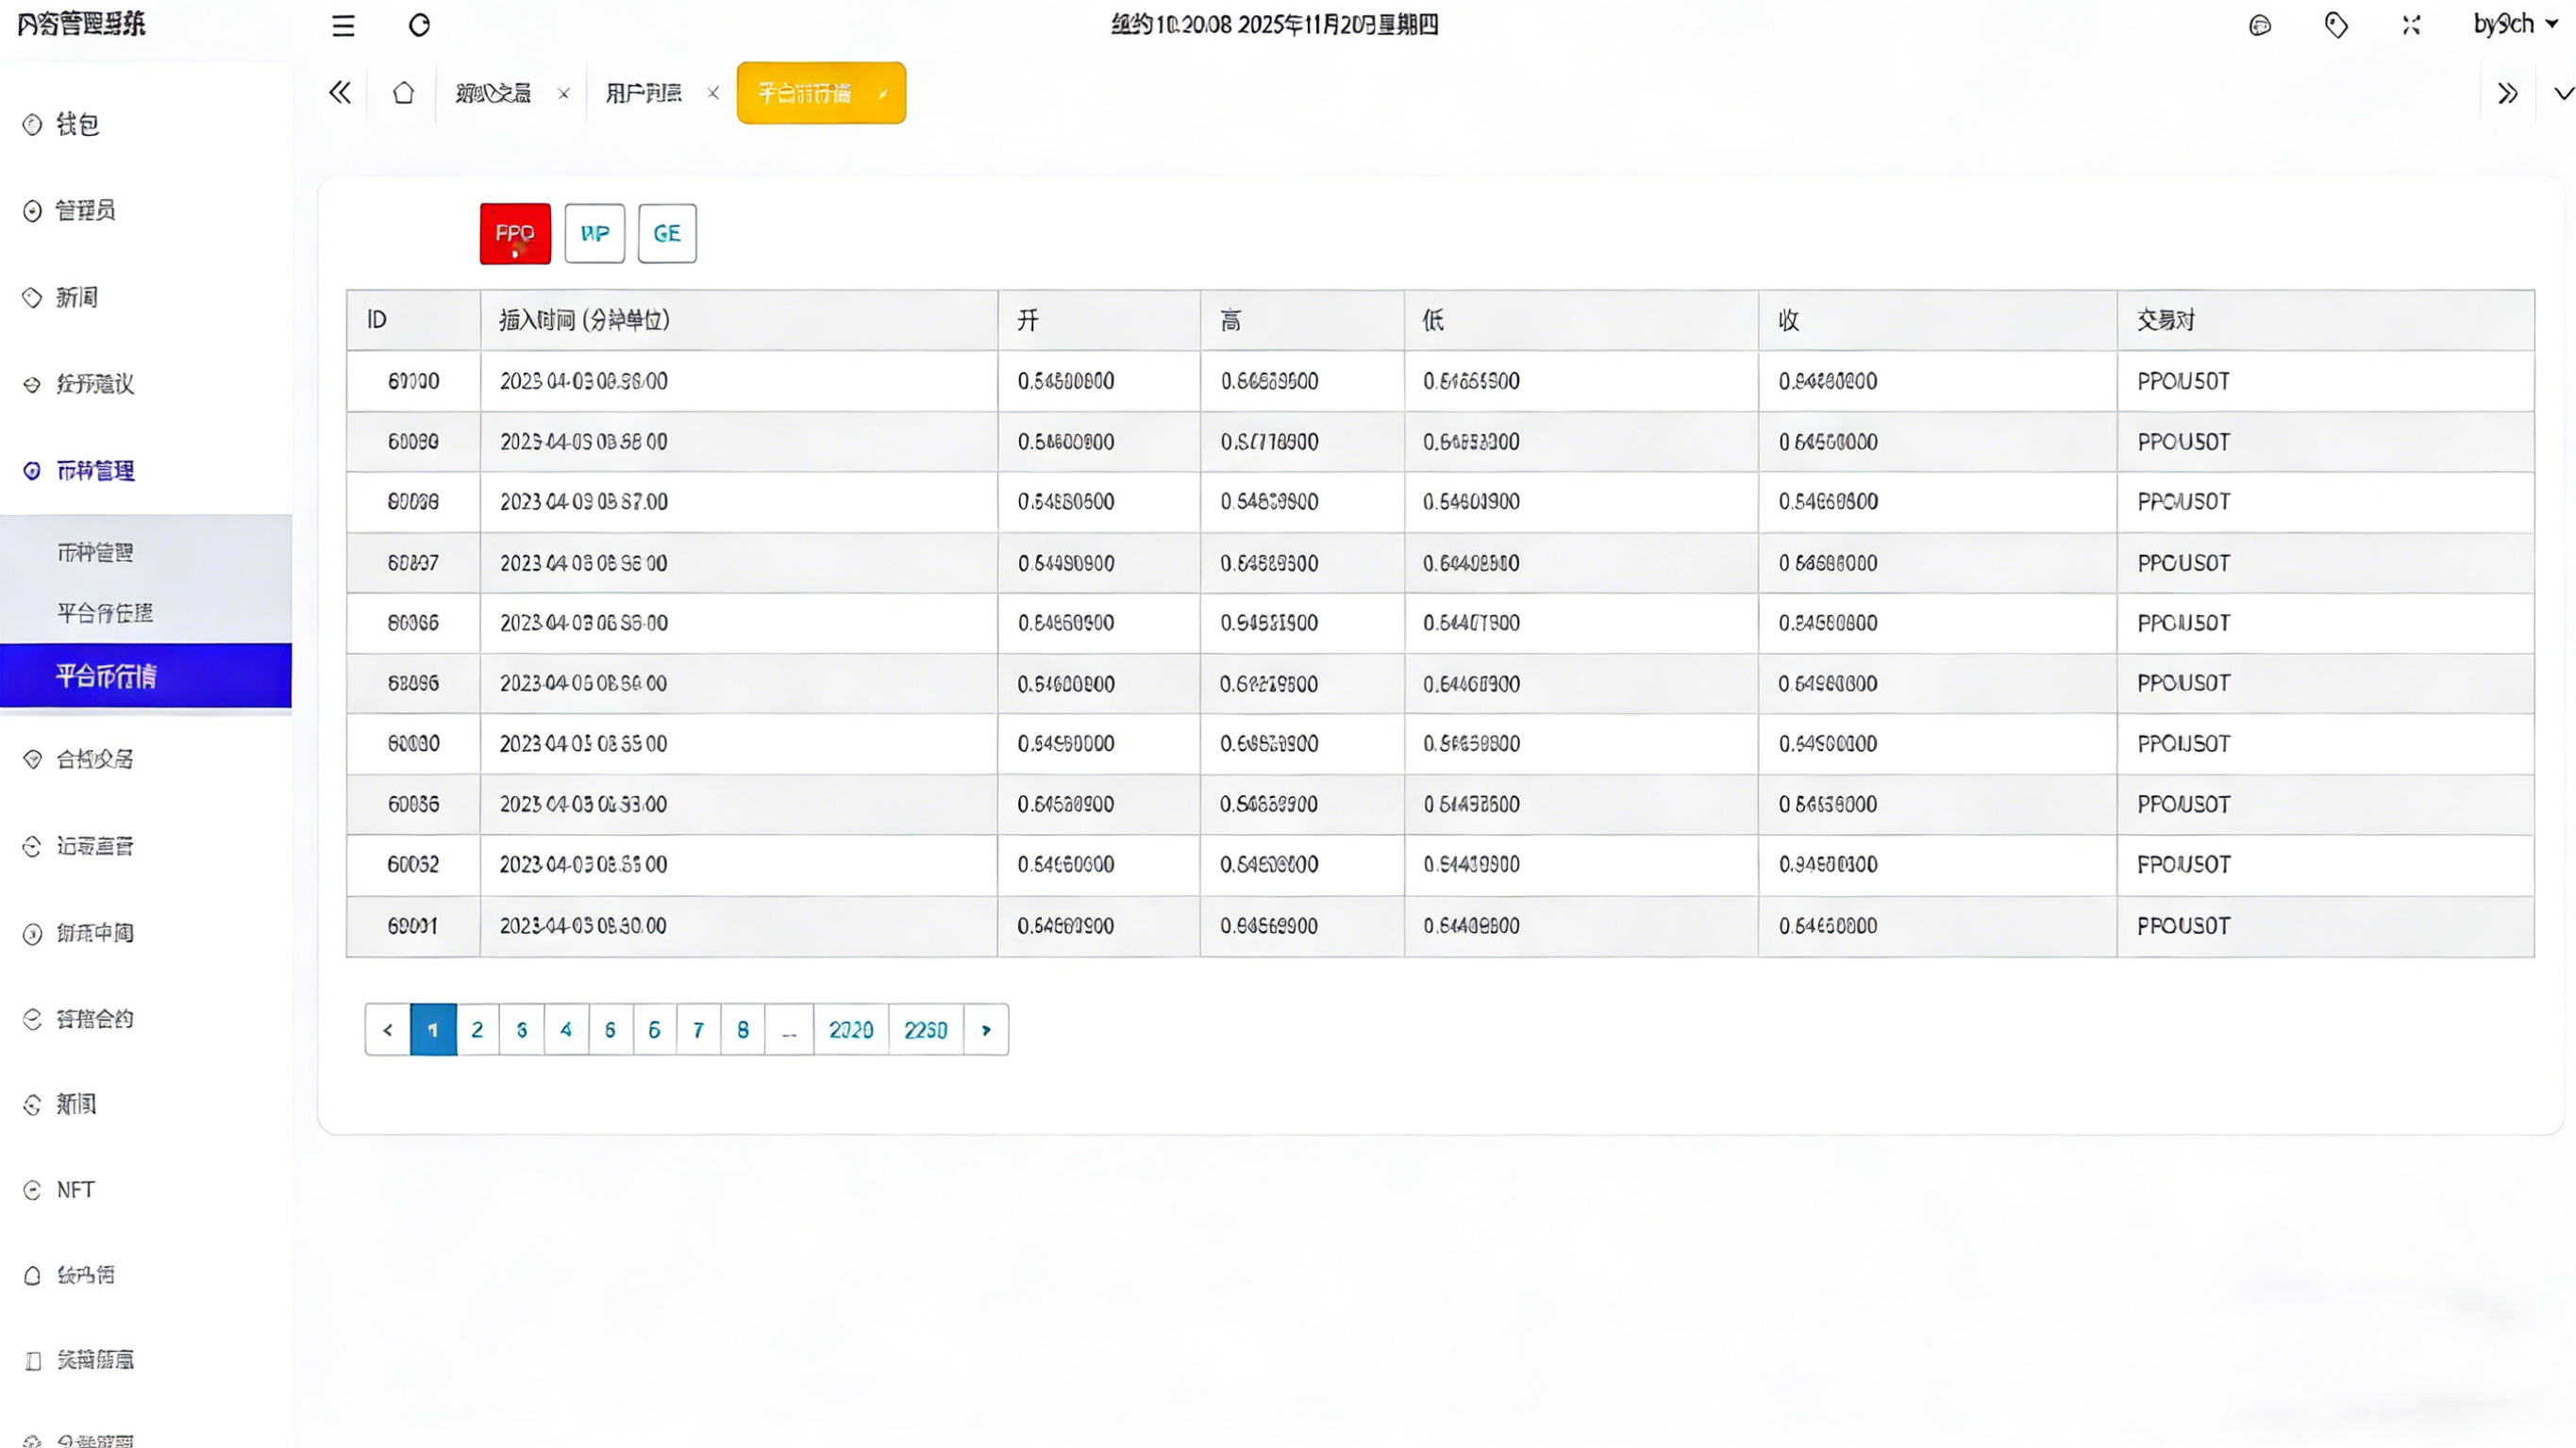The image size is (2576, 1448).
Task: Close the 用户列表 tab
Action: [713, 93]
